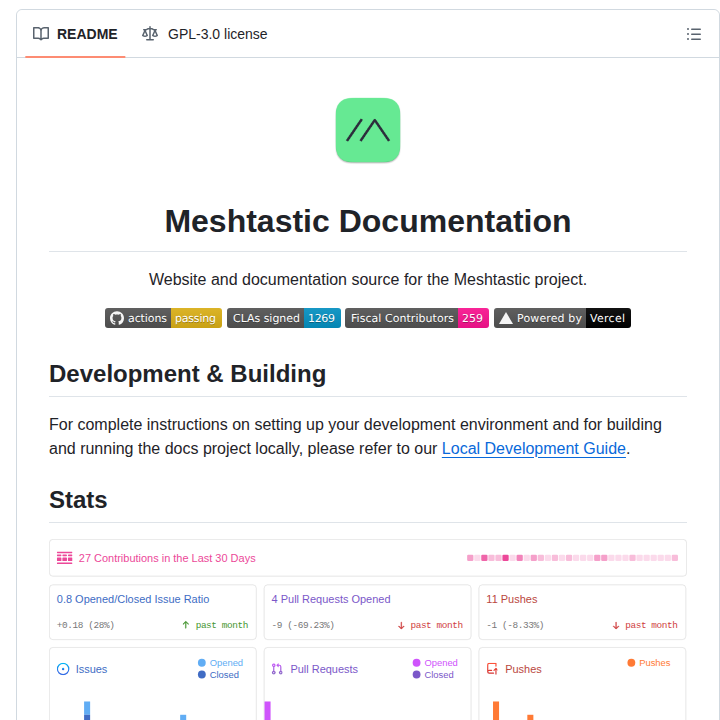Select 0.8 Opened/Closed Issue Ratio card title

[133, 599]
